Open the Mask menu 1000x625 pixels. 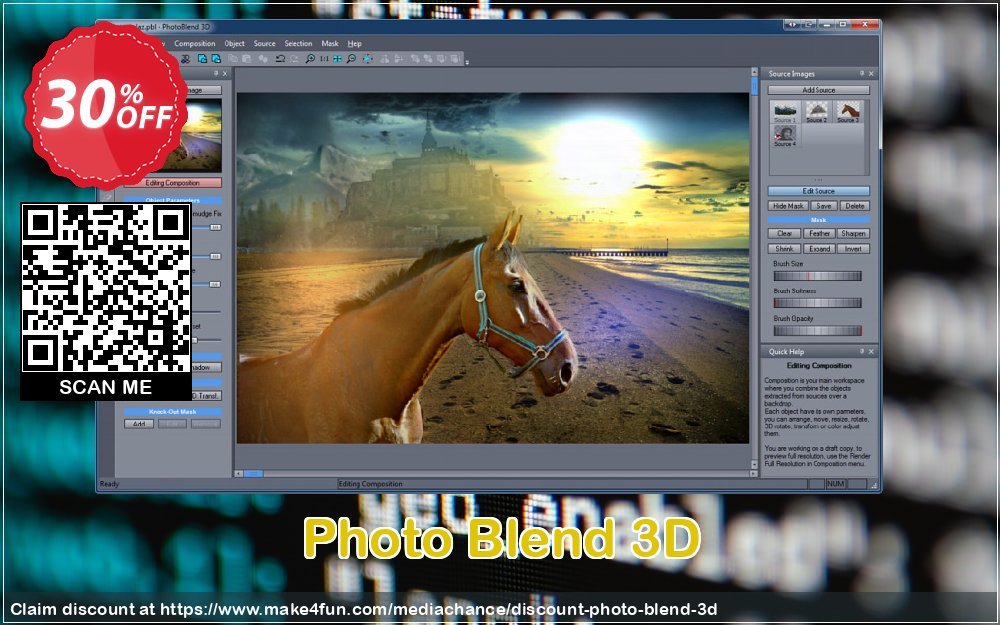(330, 43)
